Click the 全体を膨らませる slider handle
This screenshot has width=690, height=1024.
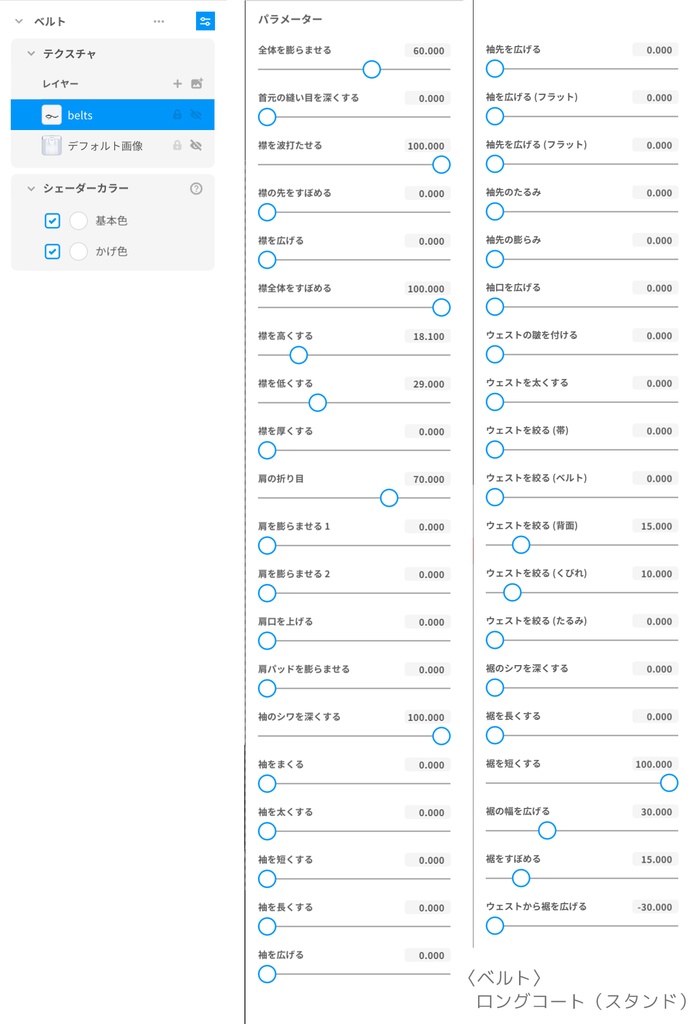tap(372, 69)
